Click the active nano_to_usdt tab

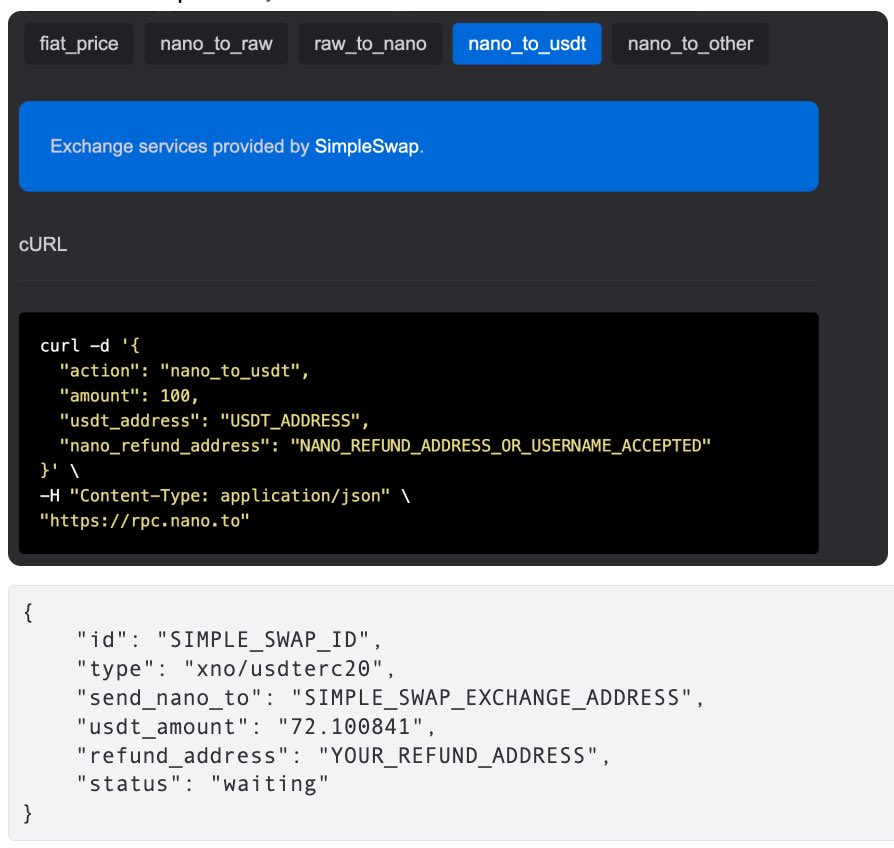(527, 44)
